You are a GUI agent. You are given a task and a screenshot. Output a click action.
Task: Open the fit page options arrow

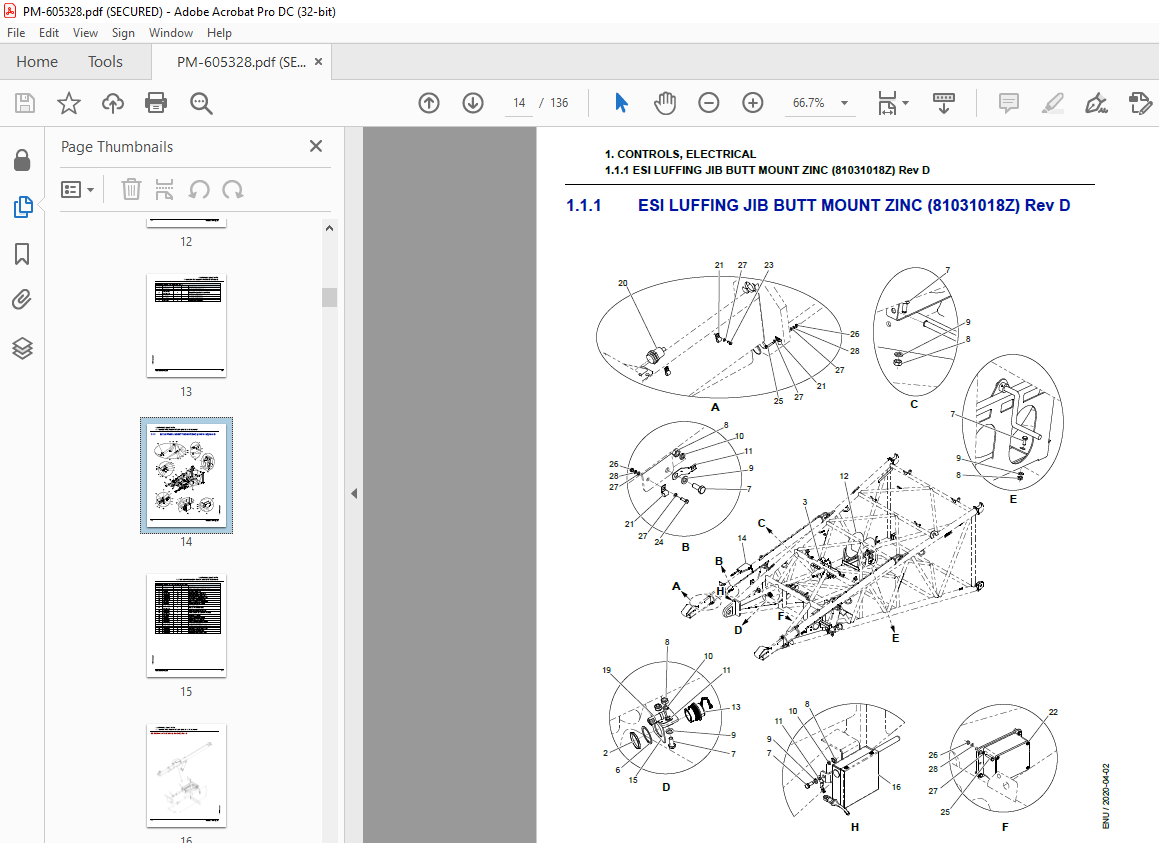906,103
